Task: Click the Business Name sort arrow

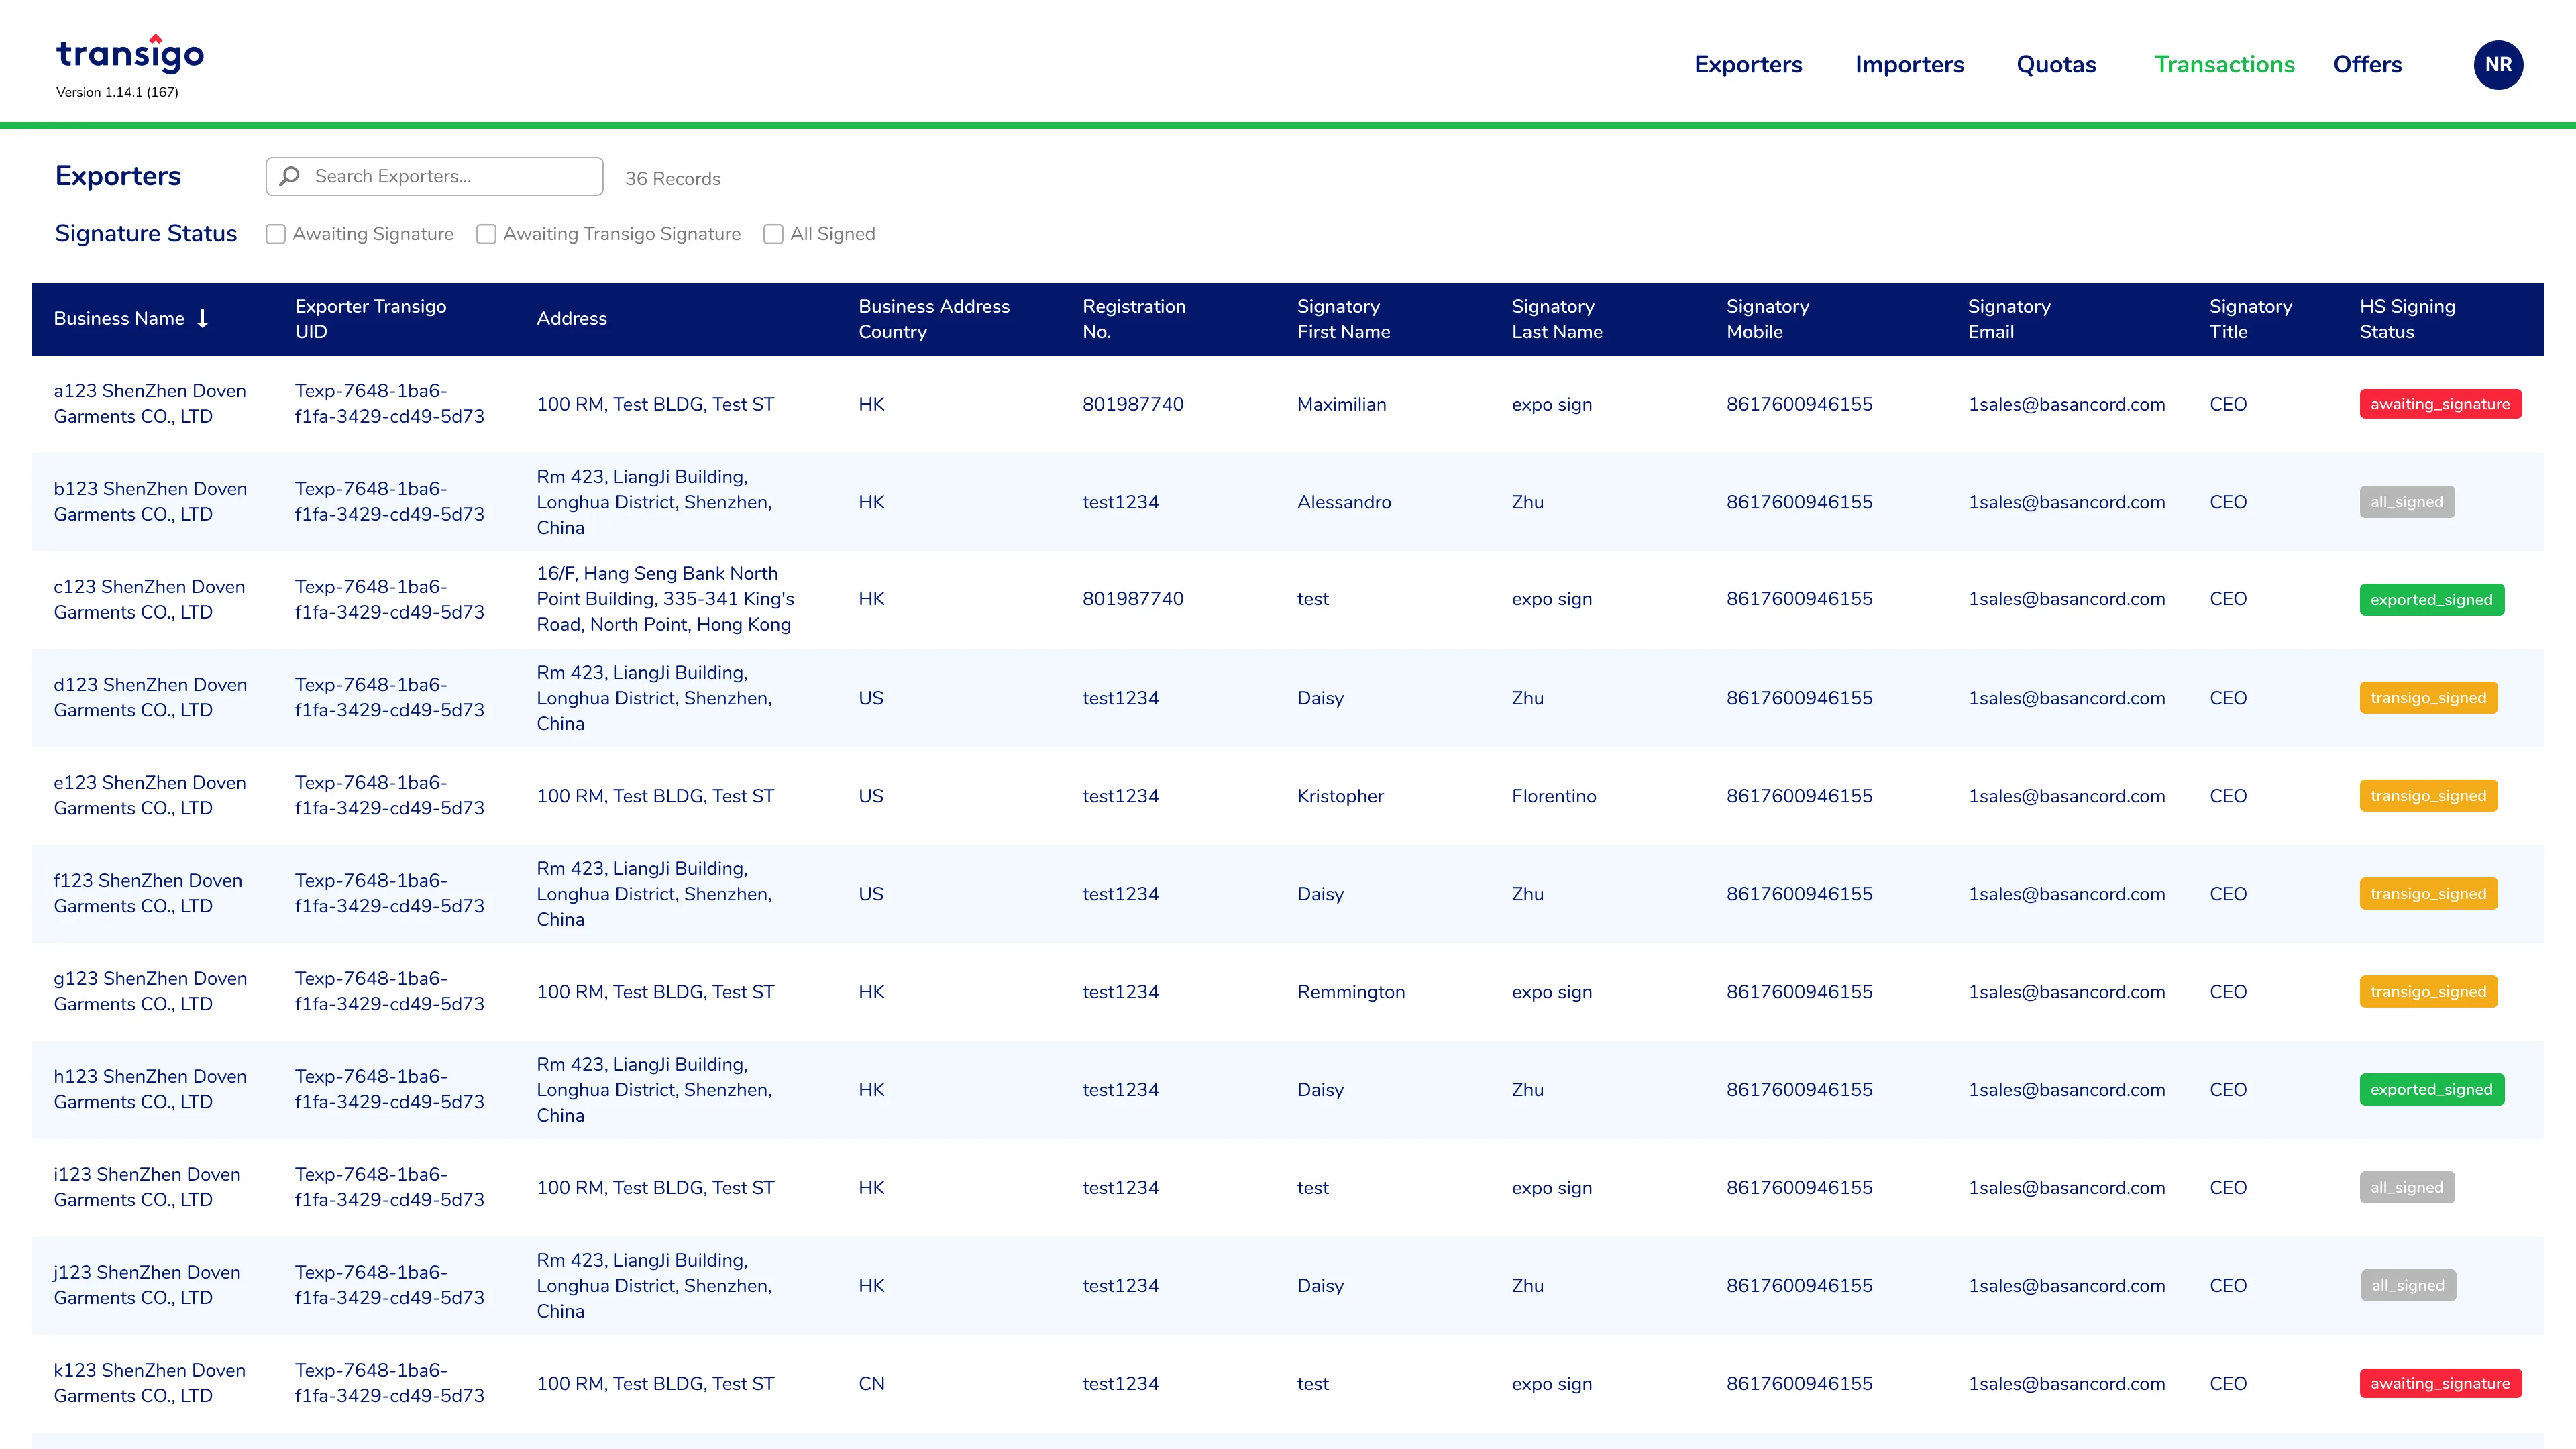Action: [x=203, y=319]
